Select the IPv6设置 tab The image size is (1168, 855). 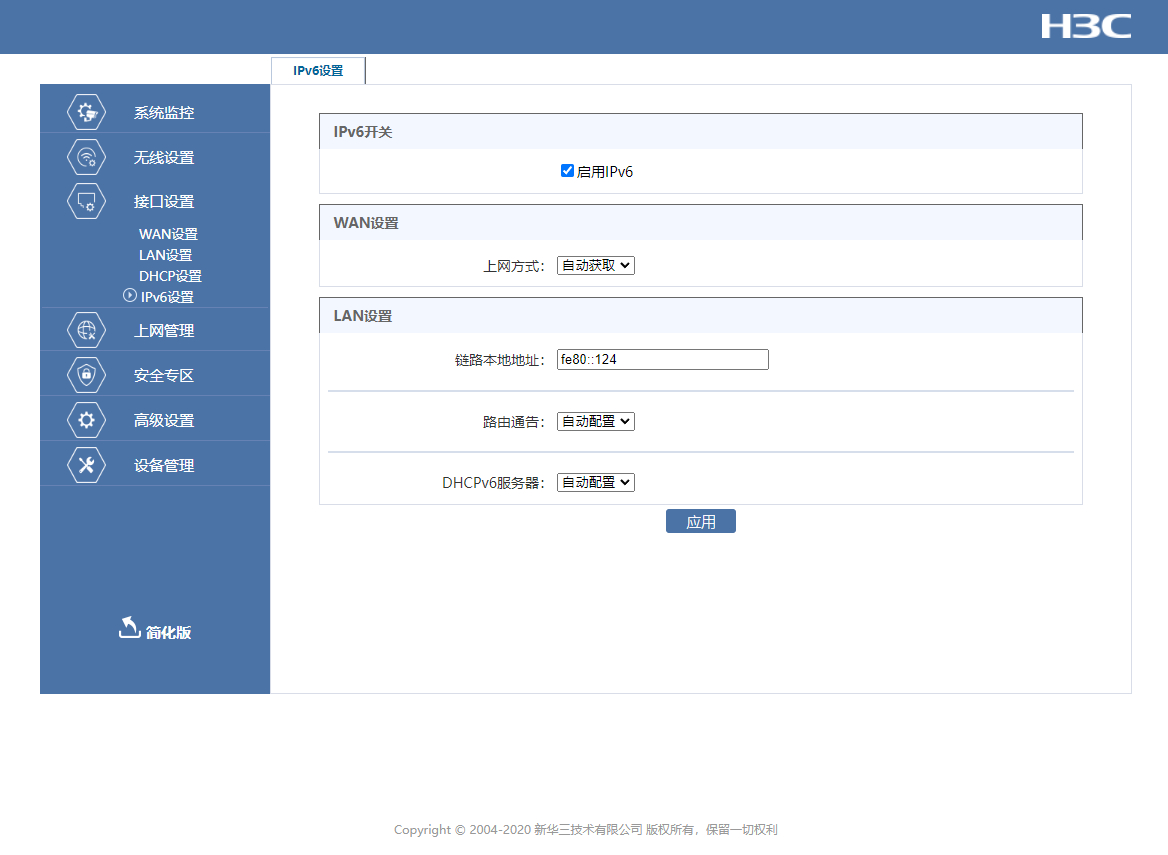318,71
